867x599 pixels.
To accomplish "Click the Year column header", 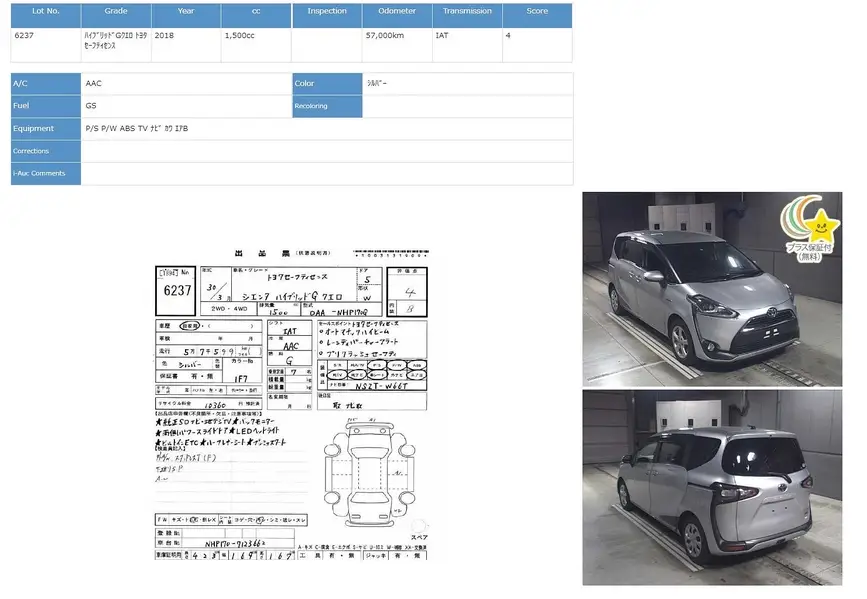I will click(x=184, y=13).
